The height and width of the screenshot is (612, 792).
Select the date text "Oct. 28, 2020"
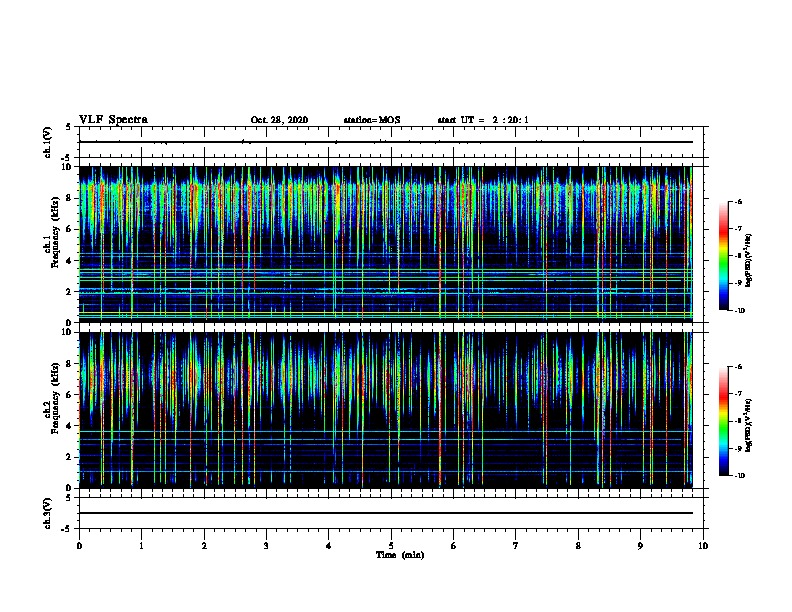pos(279,120)
